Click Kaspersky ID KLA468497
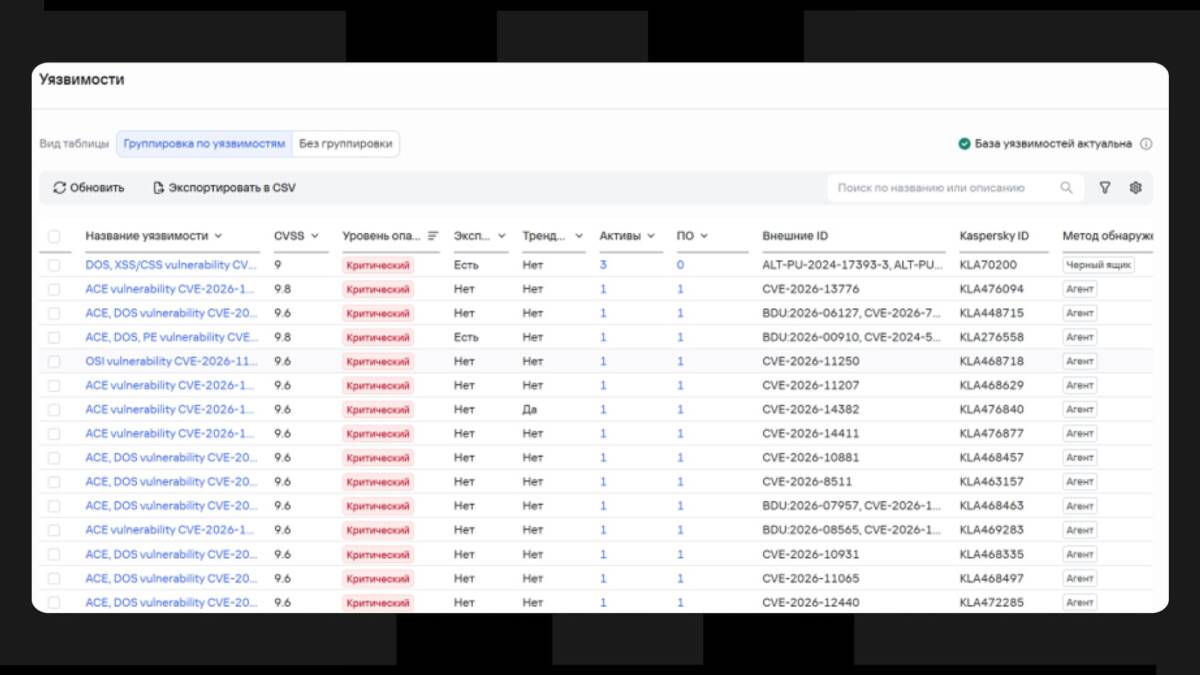1200x675 pixels. pyautogui.click(x=992, y=578)
